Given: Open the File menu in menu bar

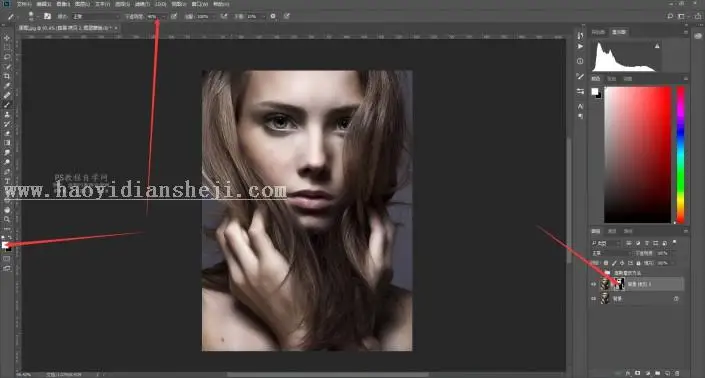Looking at the screenshot, I should 23,4.
